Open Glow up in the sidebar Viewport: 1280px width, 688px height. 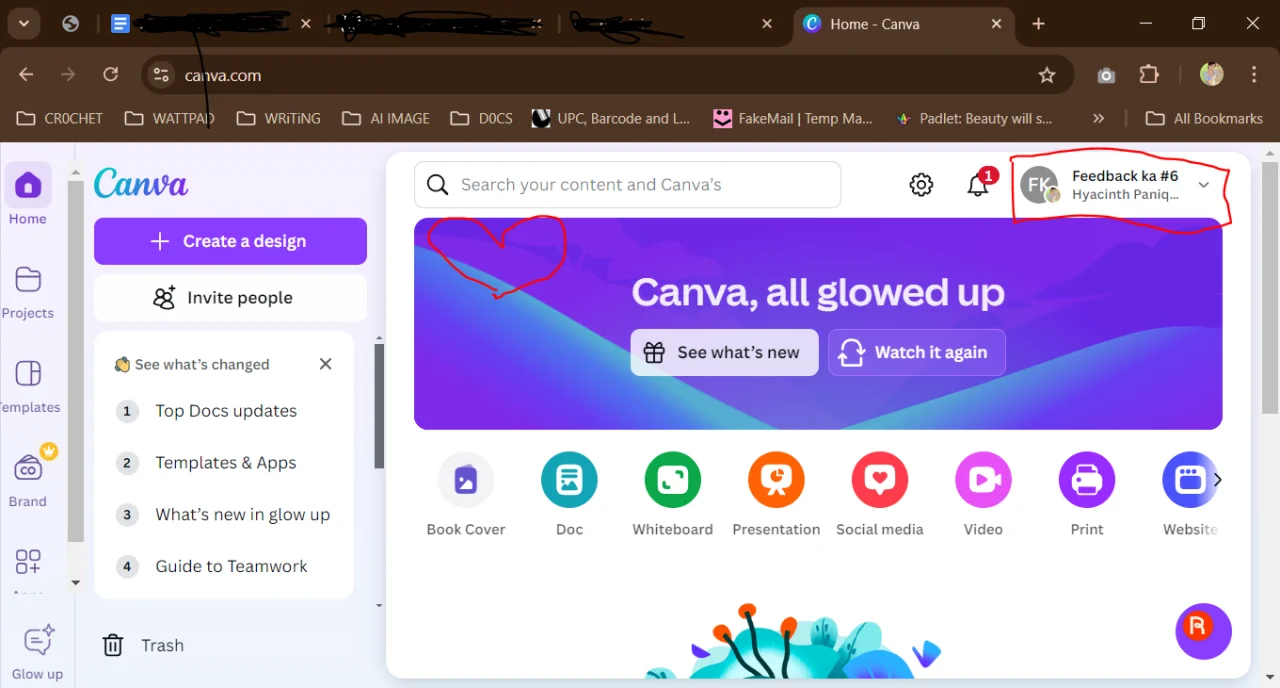point(37,653)
